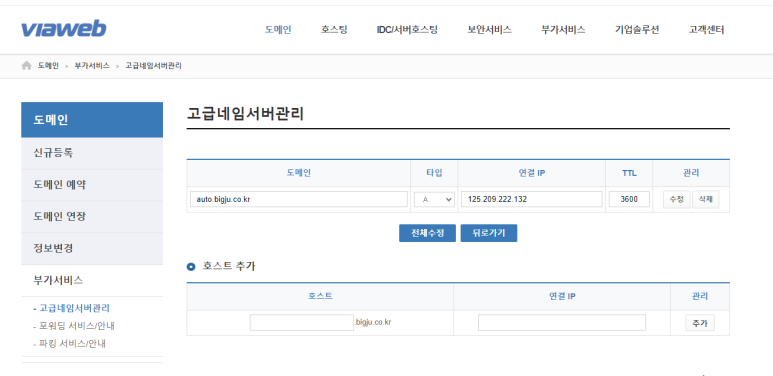Click 도메인 in the breadcrumb

48,66
